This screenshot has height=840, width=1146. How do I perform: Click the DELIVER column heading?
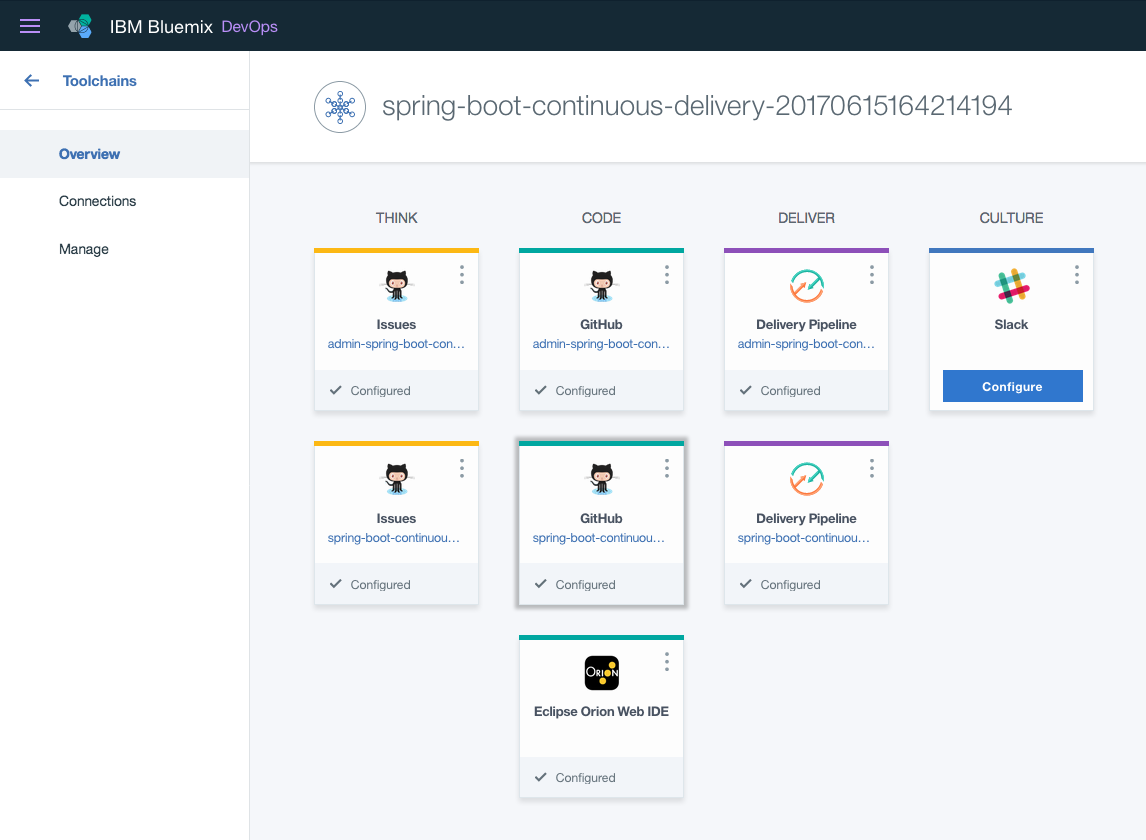[806, 218]
